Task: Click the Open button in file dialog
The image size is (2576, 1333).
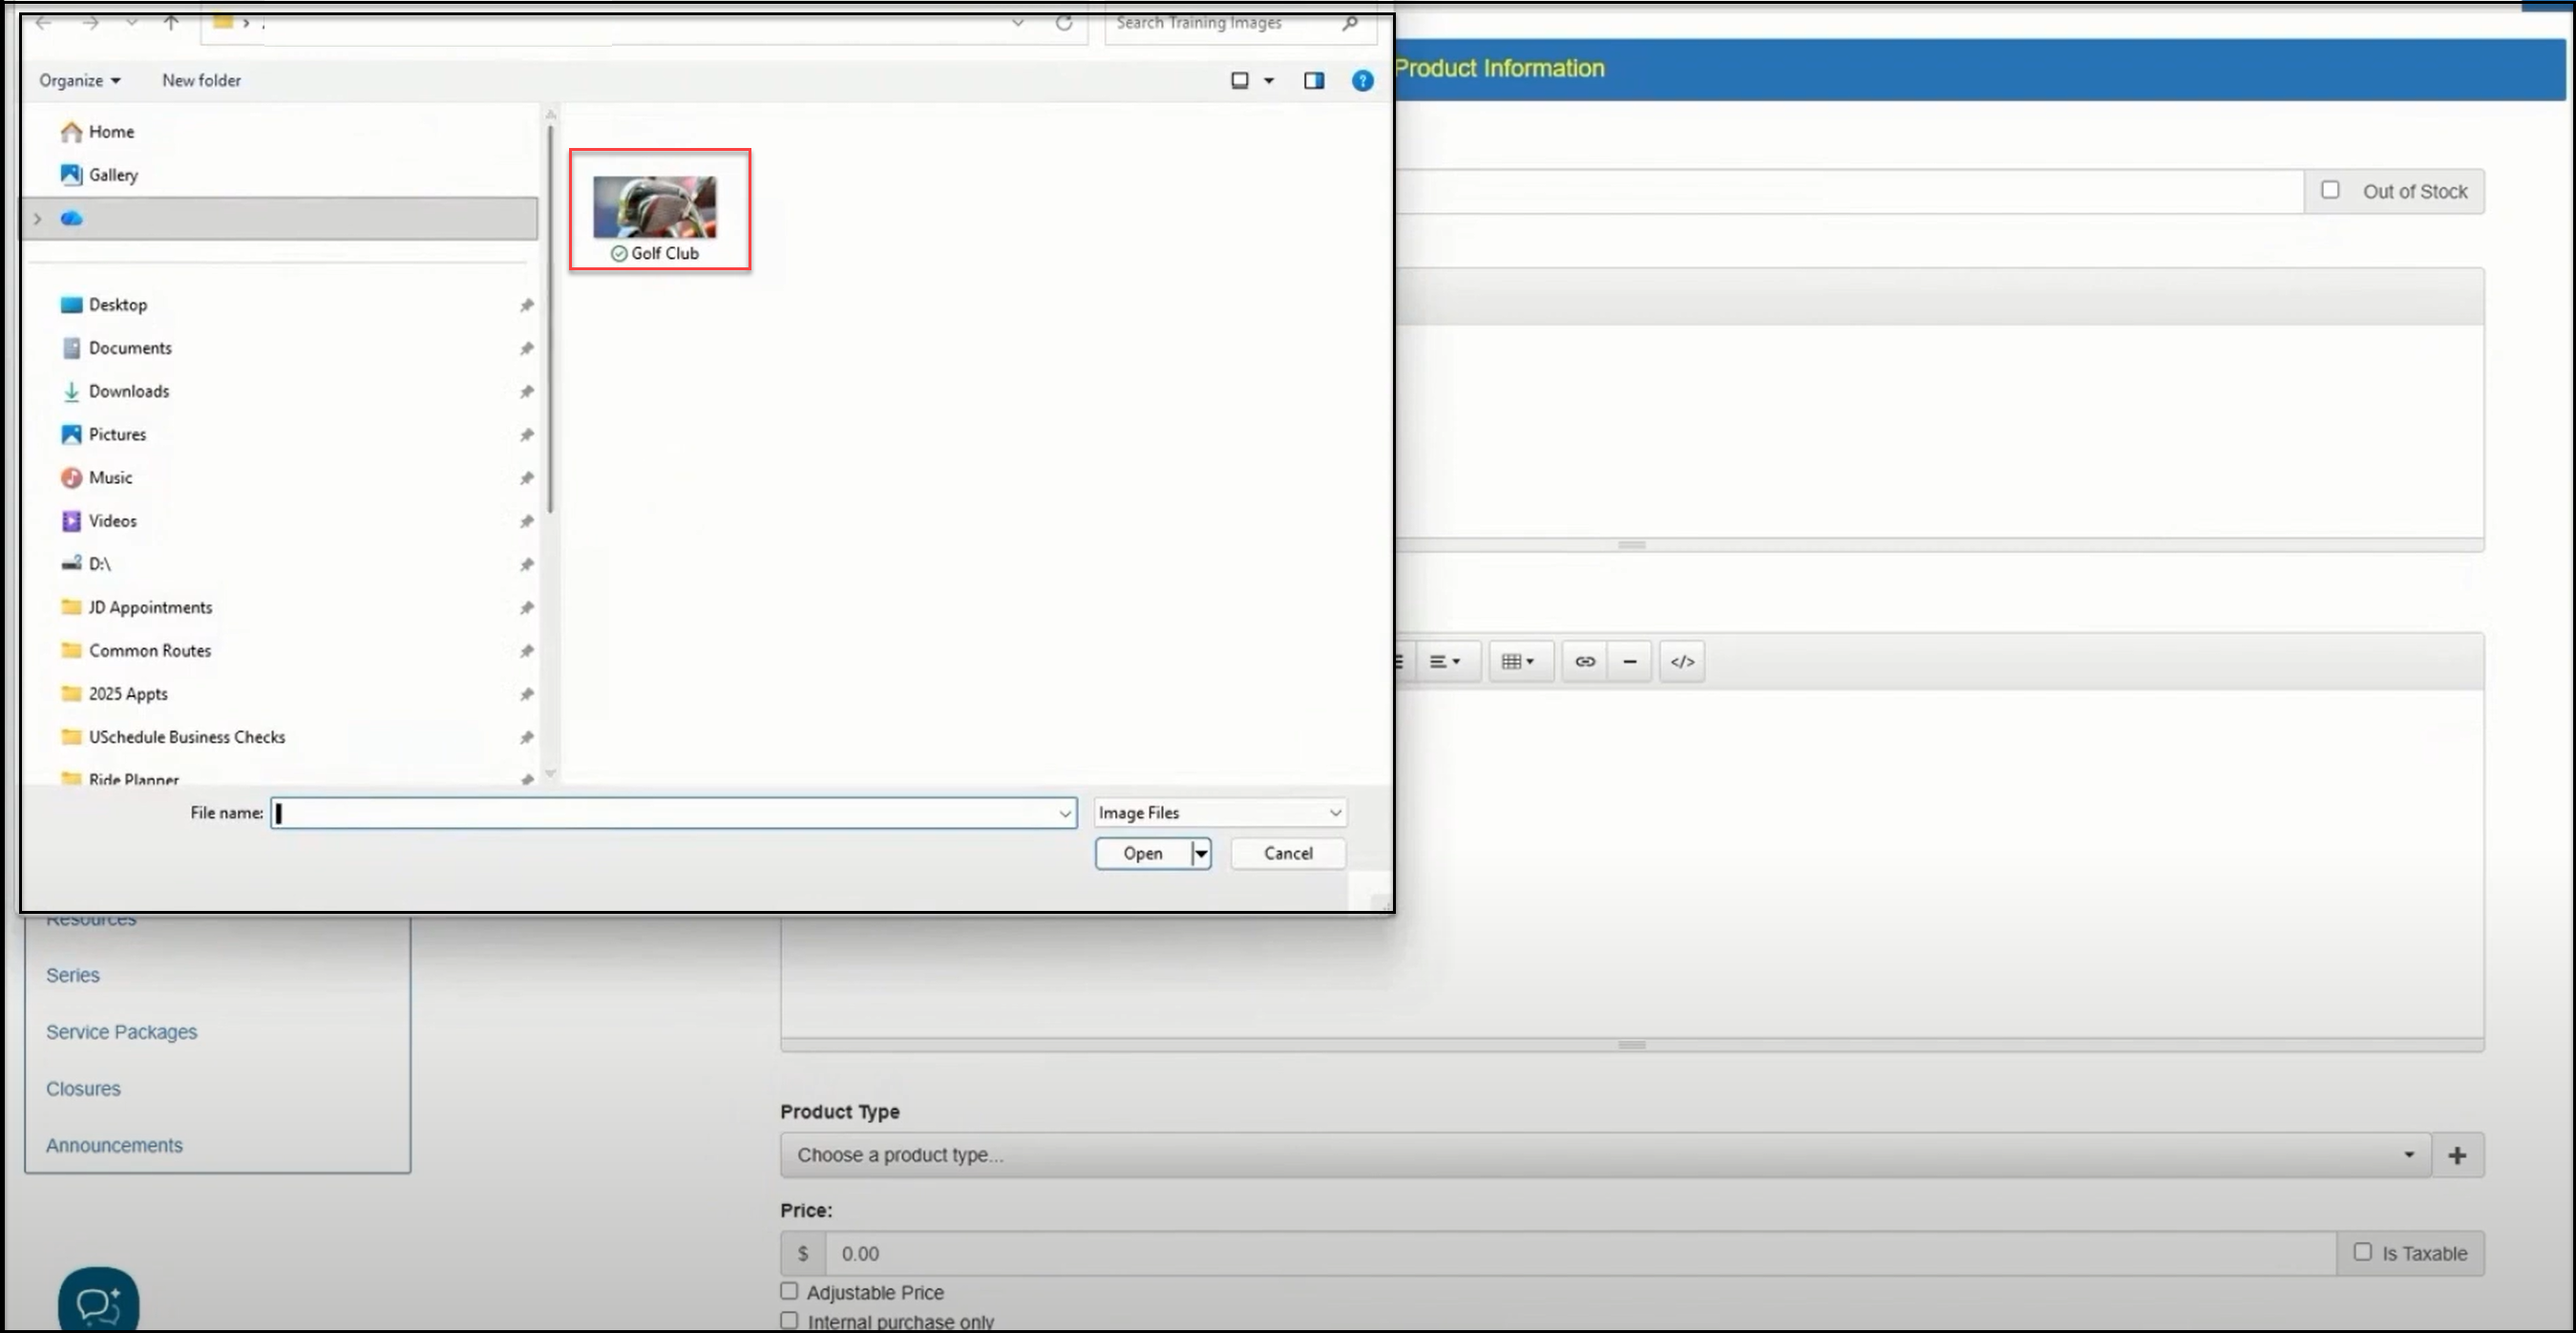Action: 1142,853
